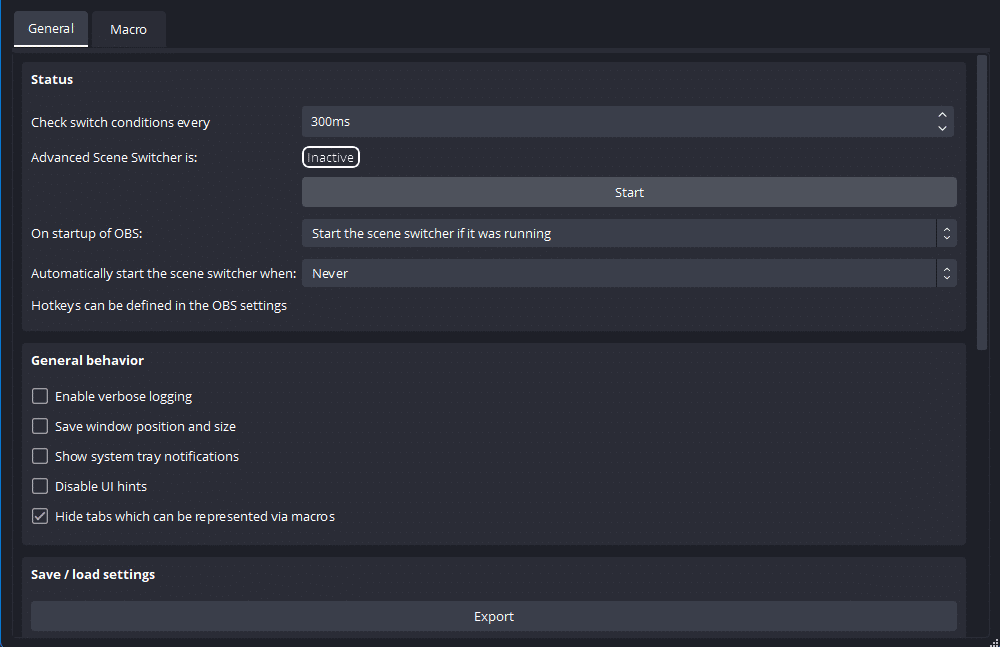Check the Disable UI hints box
1000x647 pixels.
pos(40,486)
